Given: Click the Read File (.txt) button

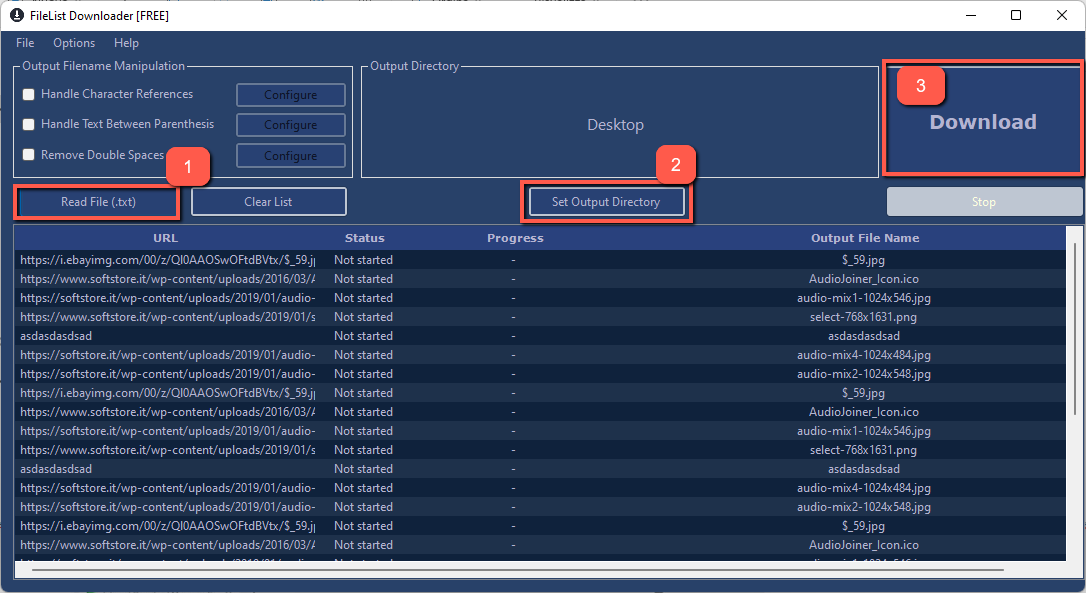Looking at the screenshot, I should tap(96, 201).
